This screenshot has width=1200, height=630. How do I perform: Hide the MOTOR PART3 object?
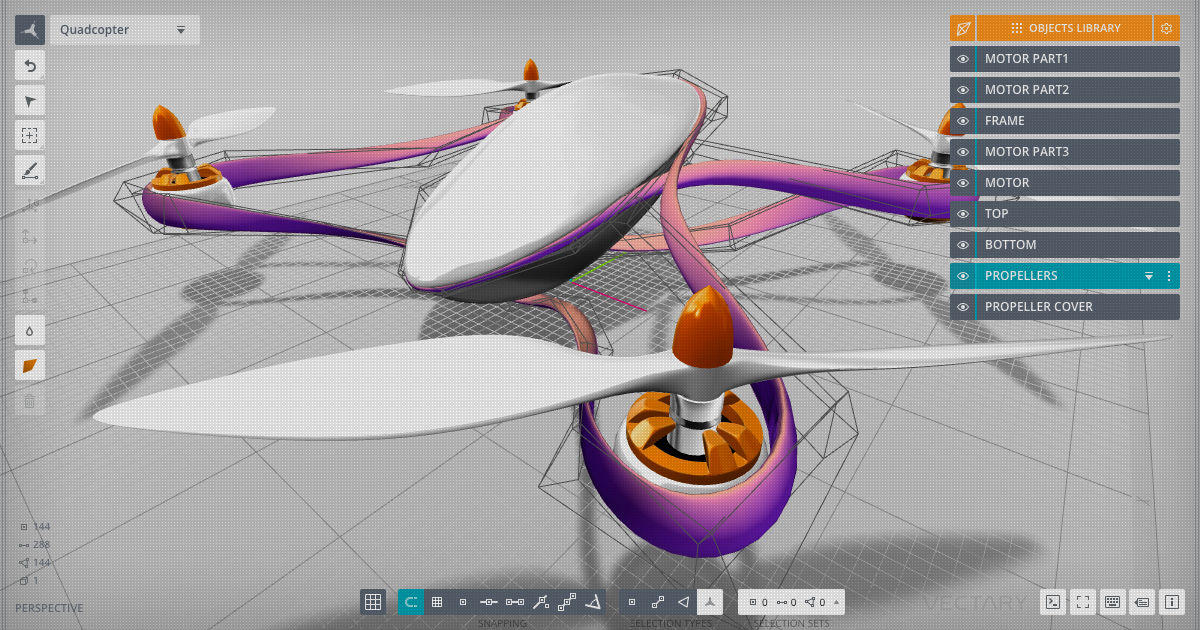pos(963,152)
